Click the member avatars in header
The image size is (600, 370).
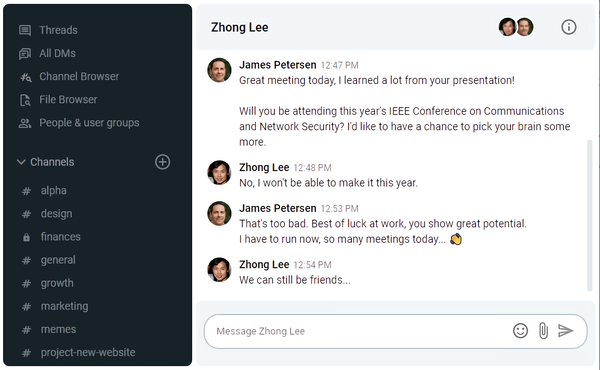[516, 27]
